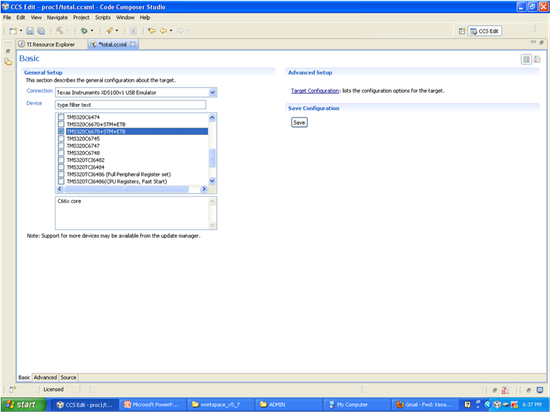This screenshot has width=550, height=412.
Task: Click the Back navigation arrow icon
Action: [x=163, y=31]
